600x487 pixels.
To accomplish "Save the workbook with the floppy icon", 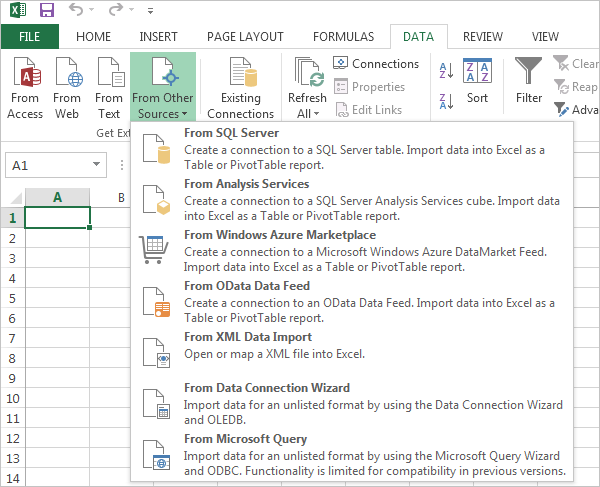I will (x=47, y=10).
